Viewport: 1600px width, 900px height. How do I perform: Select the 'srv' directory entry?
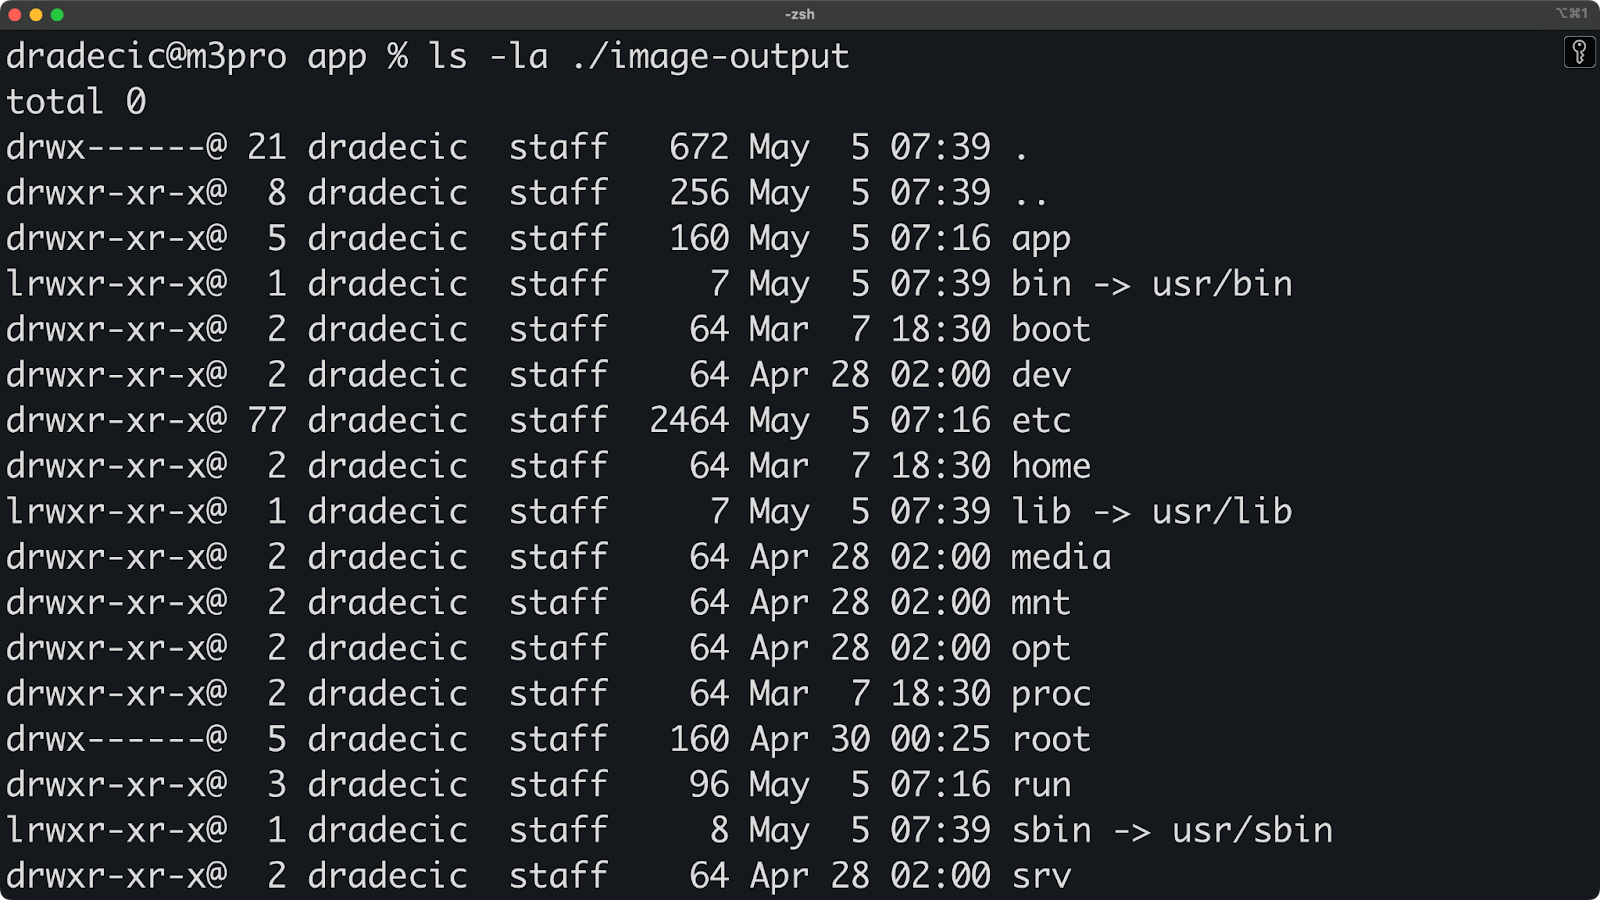[x=1040, y=876]
